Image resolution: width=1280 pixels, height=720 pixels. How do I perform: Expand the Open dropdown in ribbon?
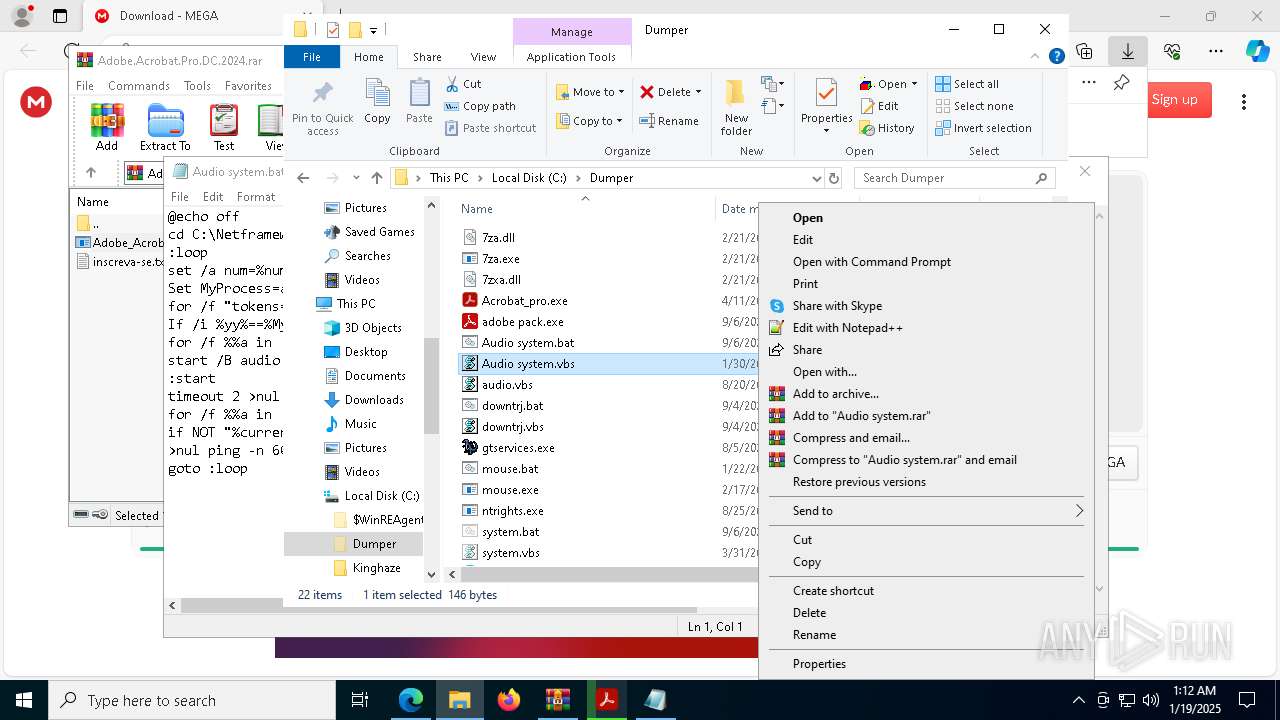tap(914, 84)
